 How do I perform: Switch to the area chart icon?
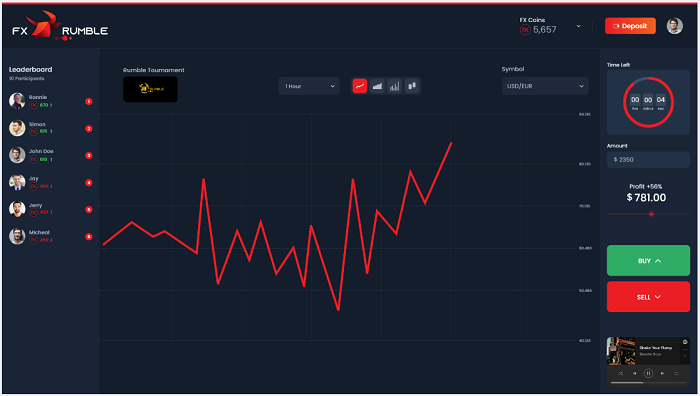coord(377,86)
